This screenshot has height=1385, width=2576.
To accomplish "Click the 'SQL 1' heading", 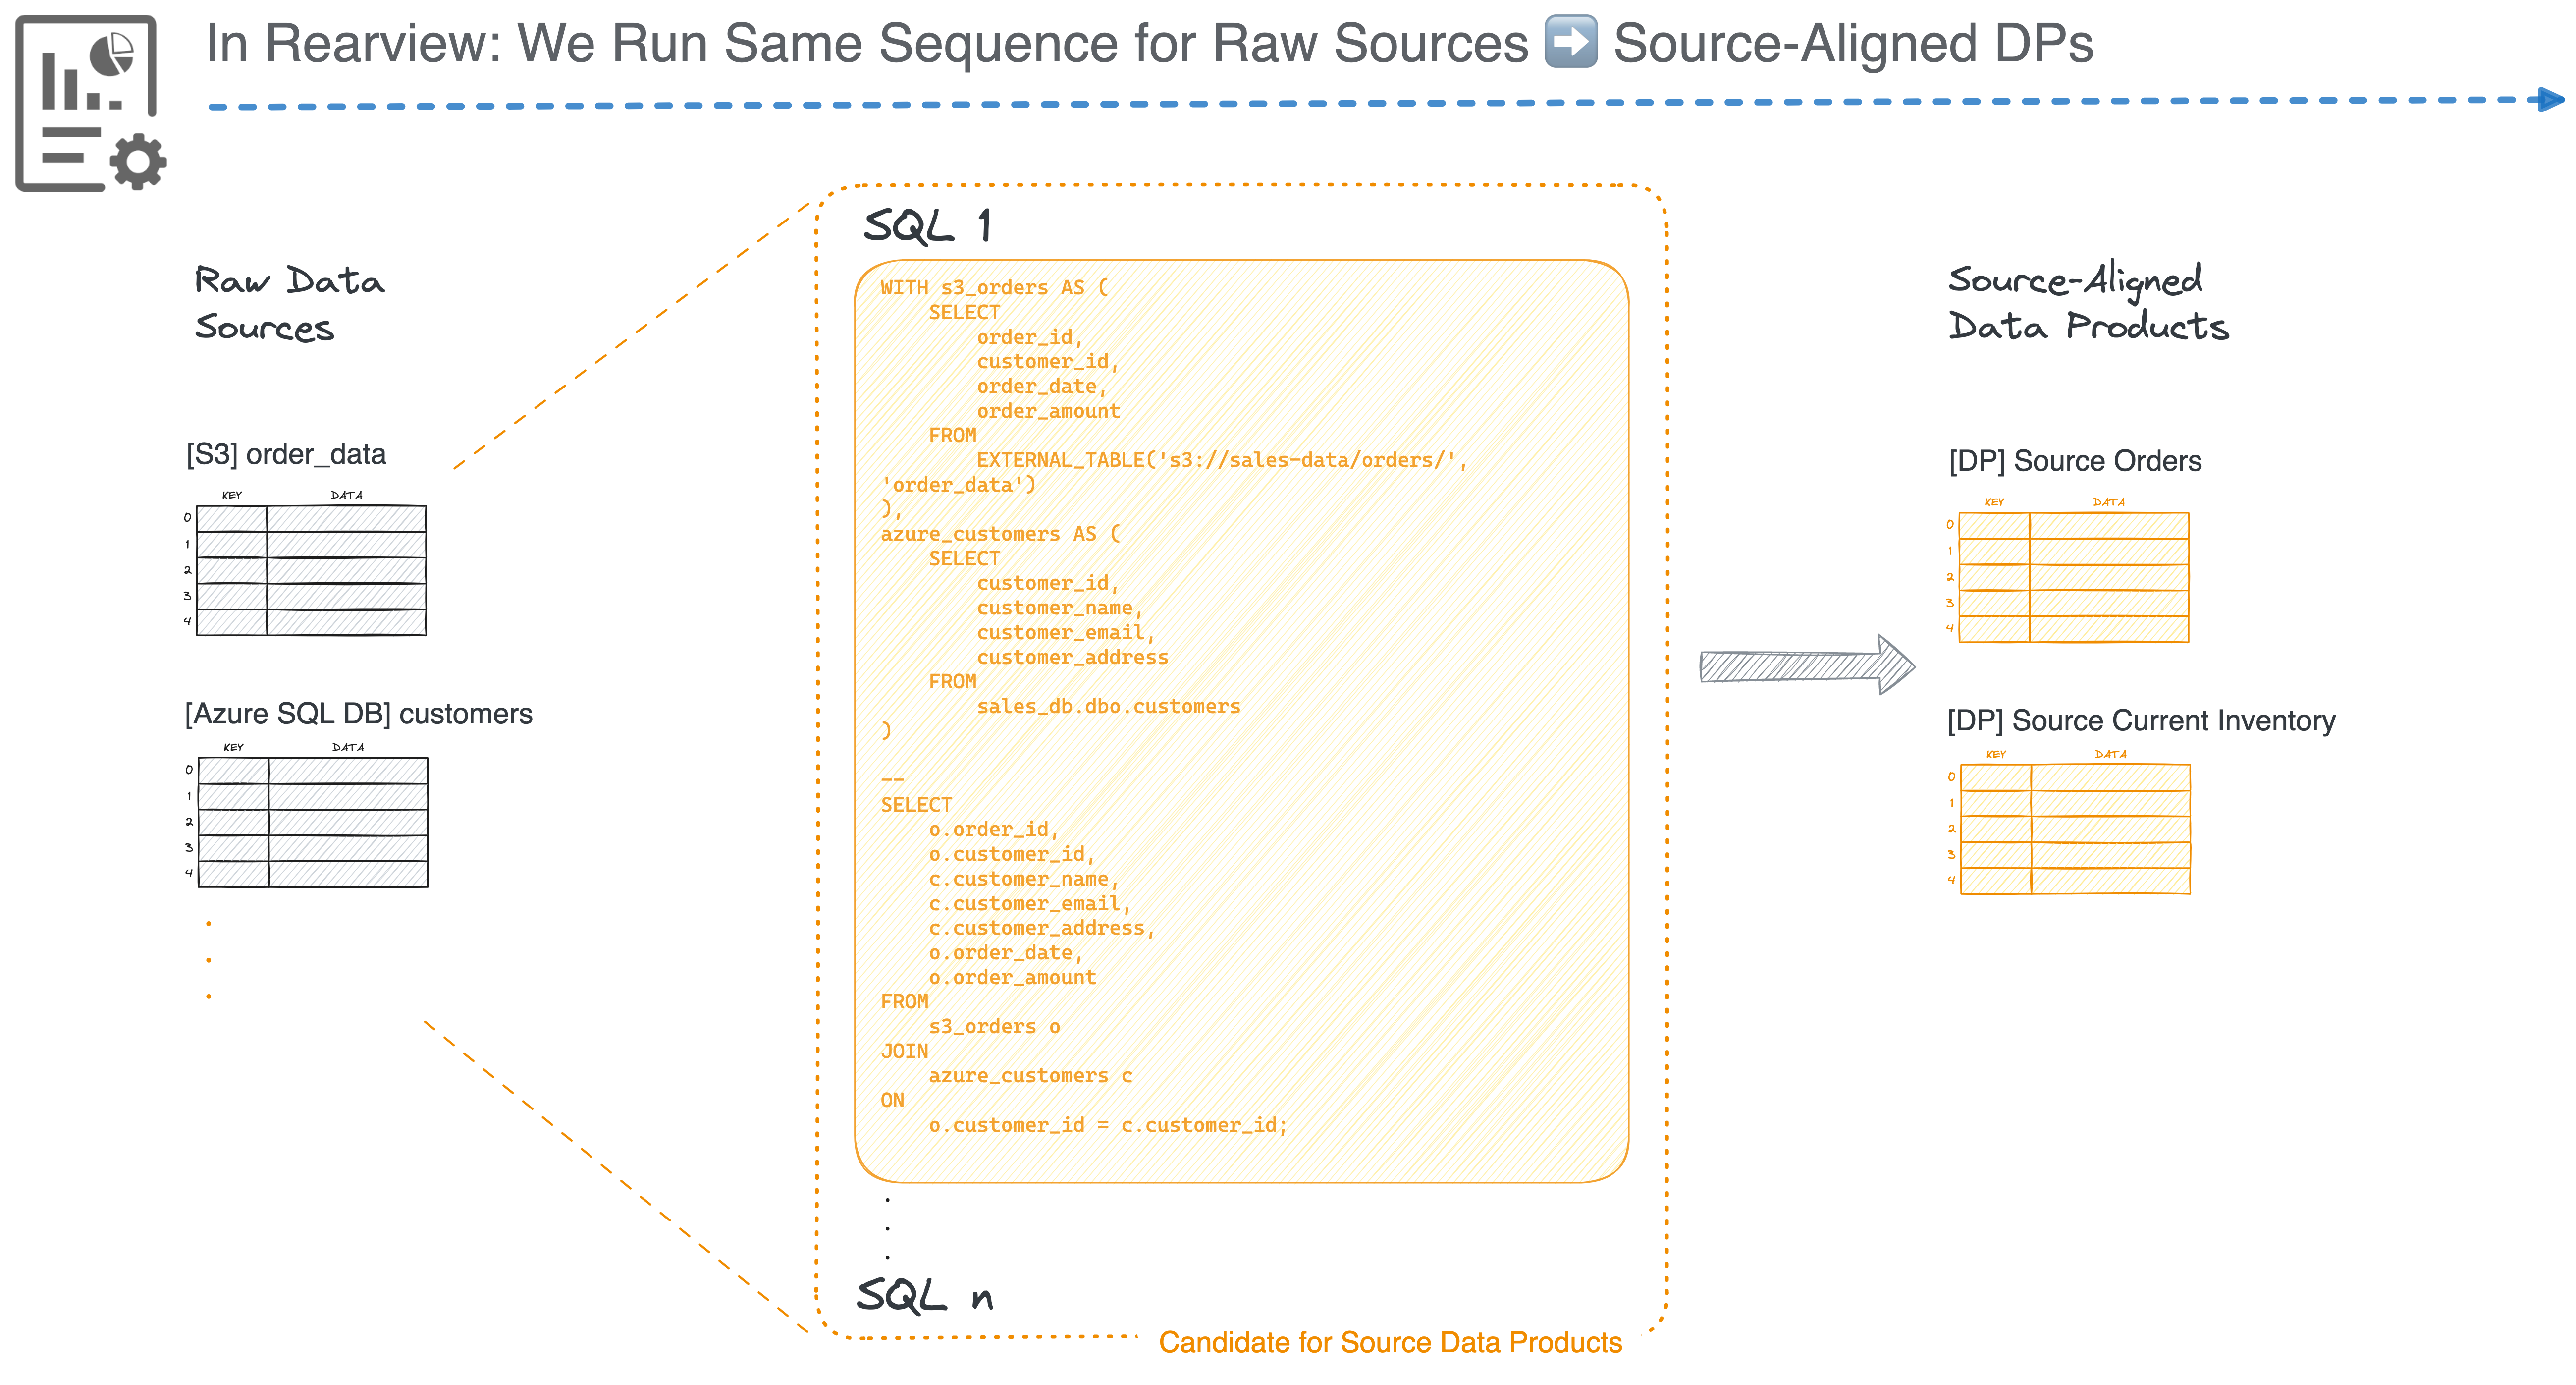I will [x=928, y=226].
